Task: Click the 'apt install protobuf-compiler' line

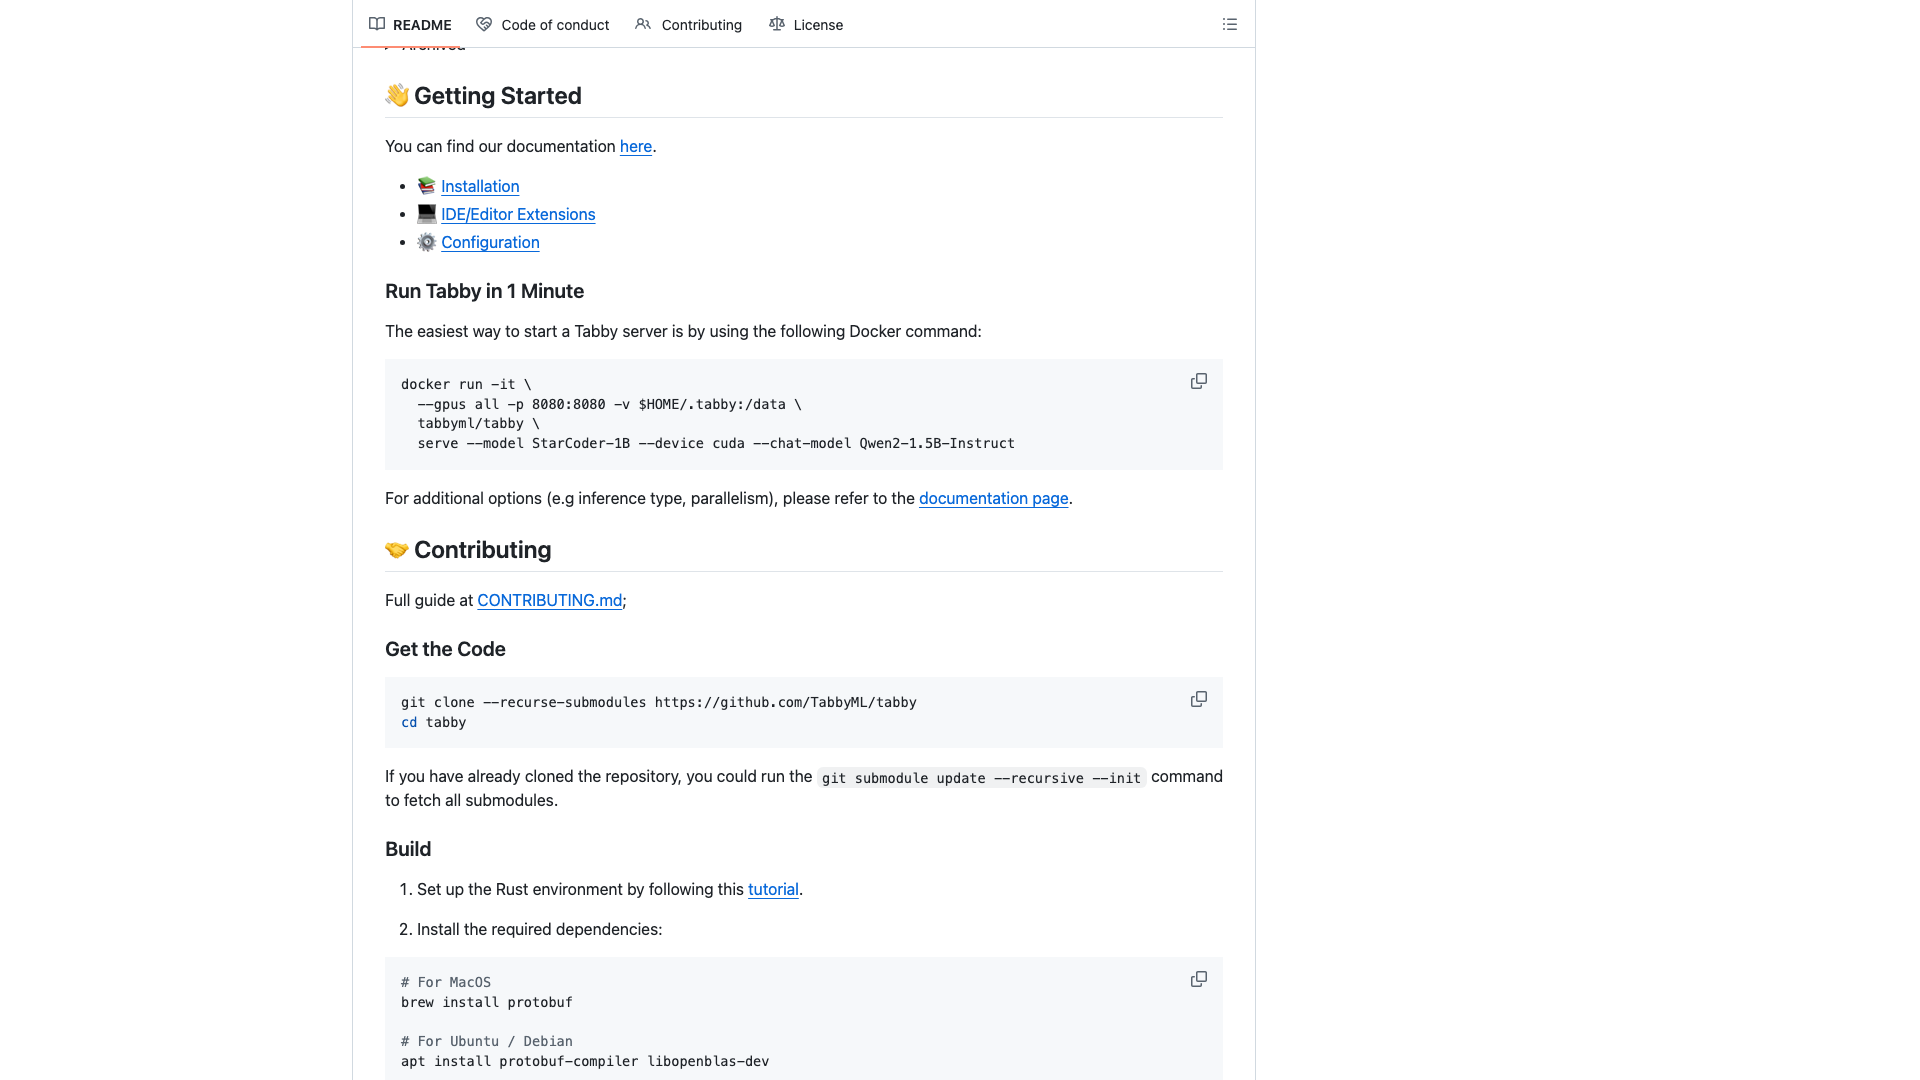Action: [x=585, y=1061]
